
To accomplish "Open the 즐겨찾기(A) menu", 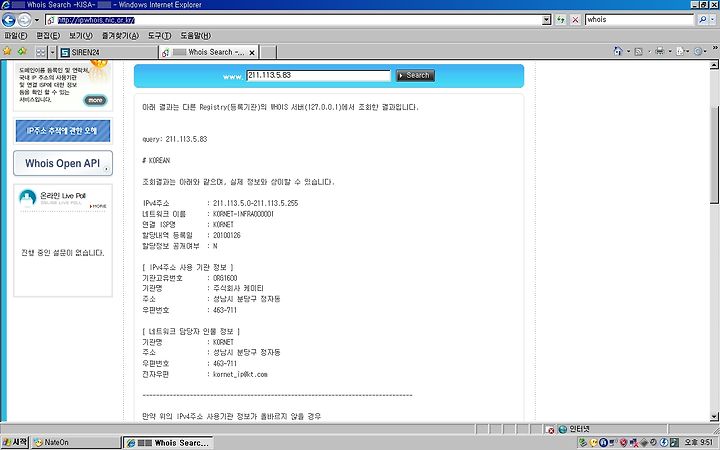I will [x=120, y=35].
